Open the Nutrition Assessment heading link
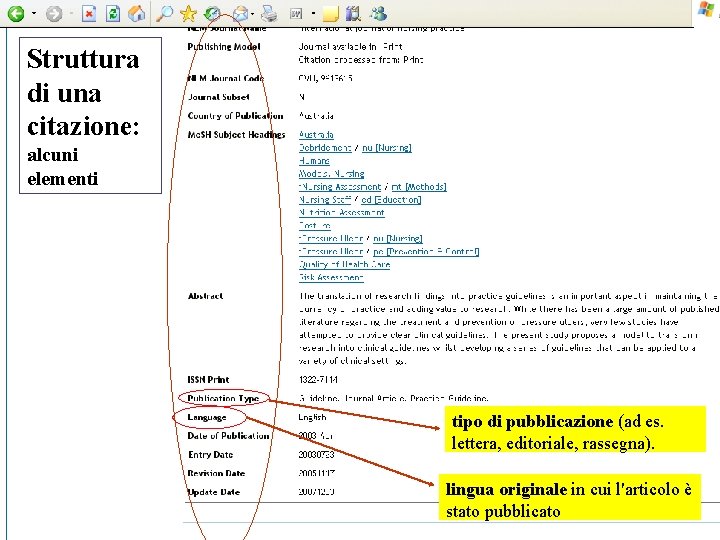 pyautogui.click(x=342, y=212)
